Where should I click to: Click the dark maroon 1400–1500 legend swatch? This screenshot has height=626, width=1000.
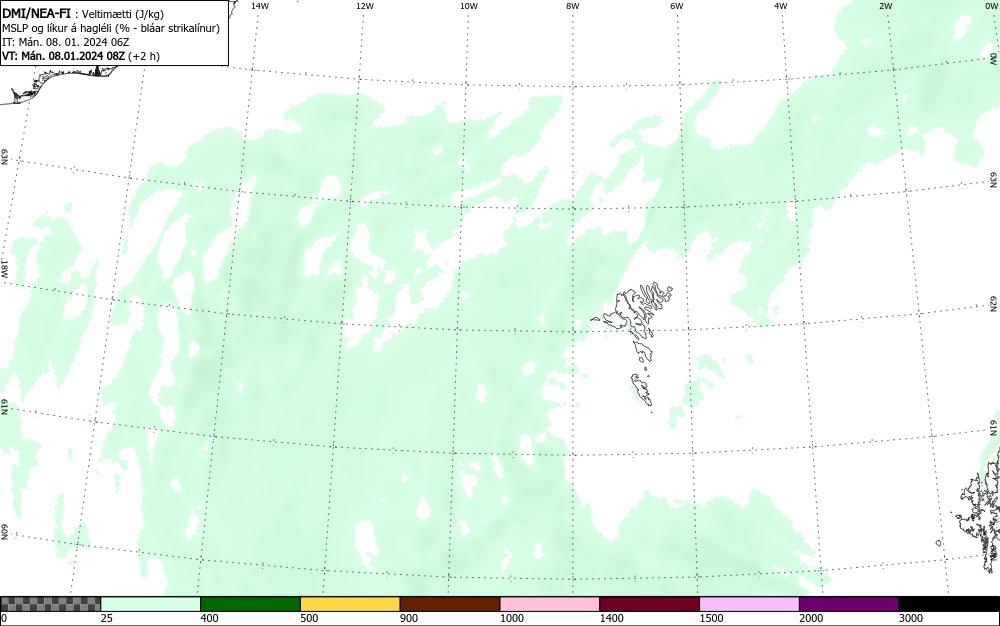click(649, 604)
